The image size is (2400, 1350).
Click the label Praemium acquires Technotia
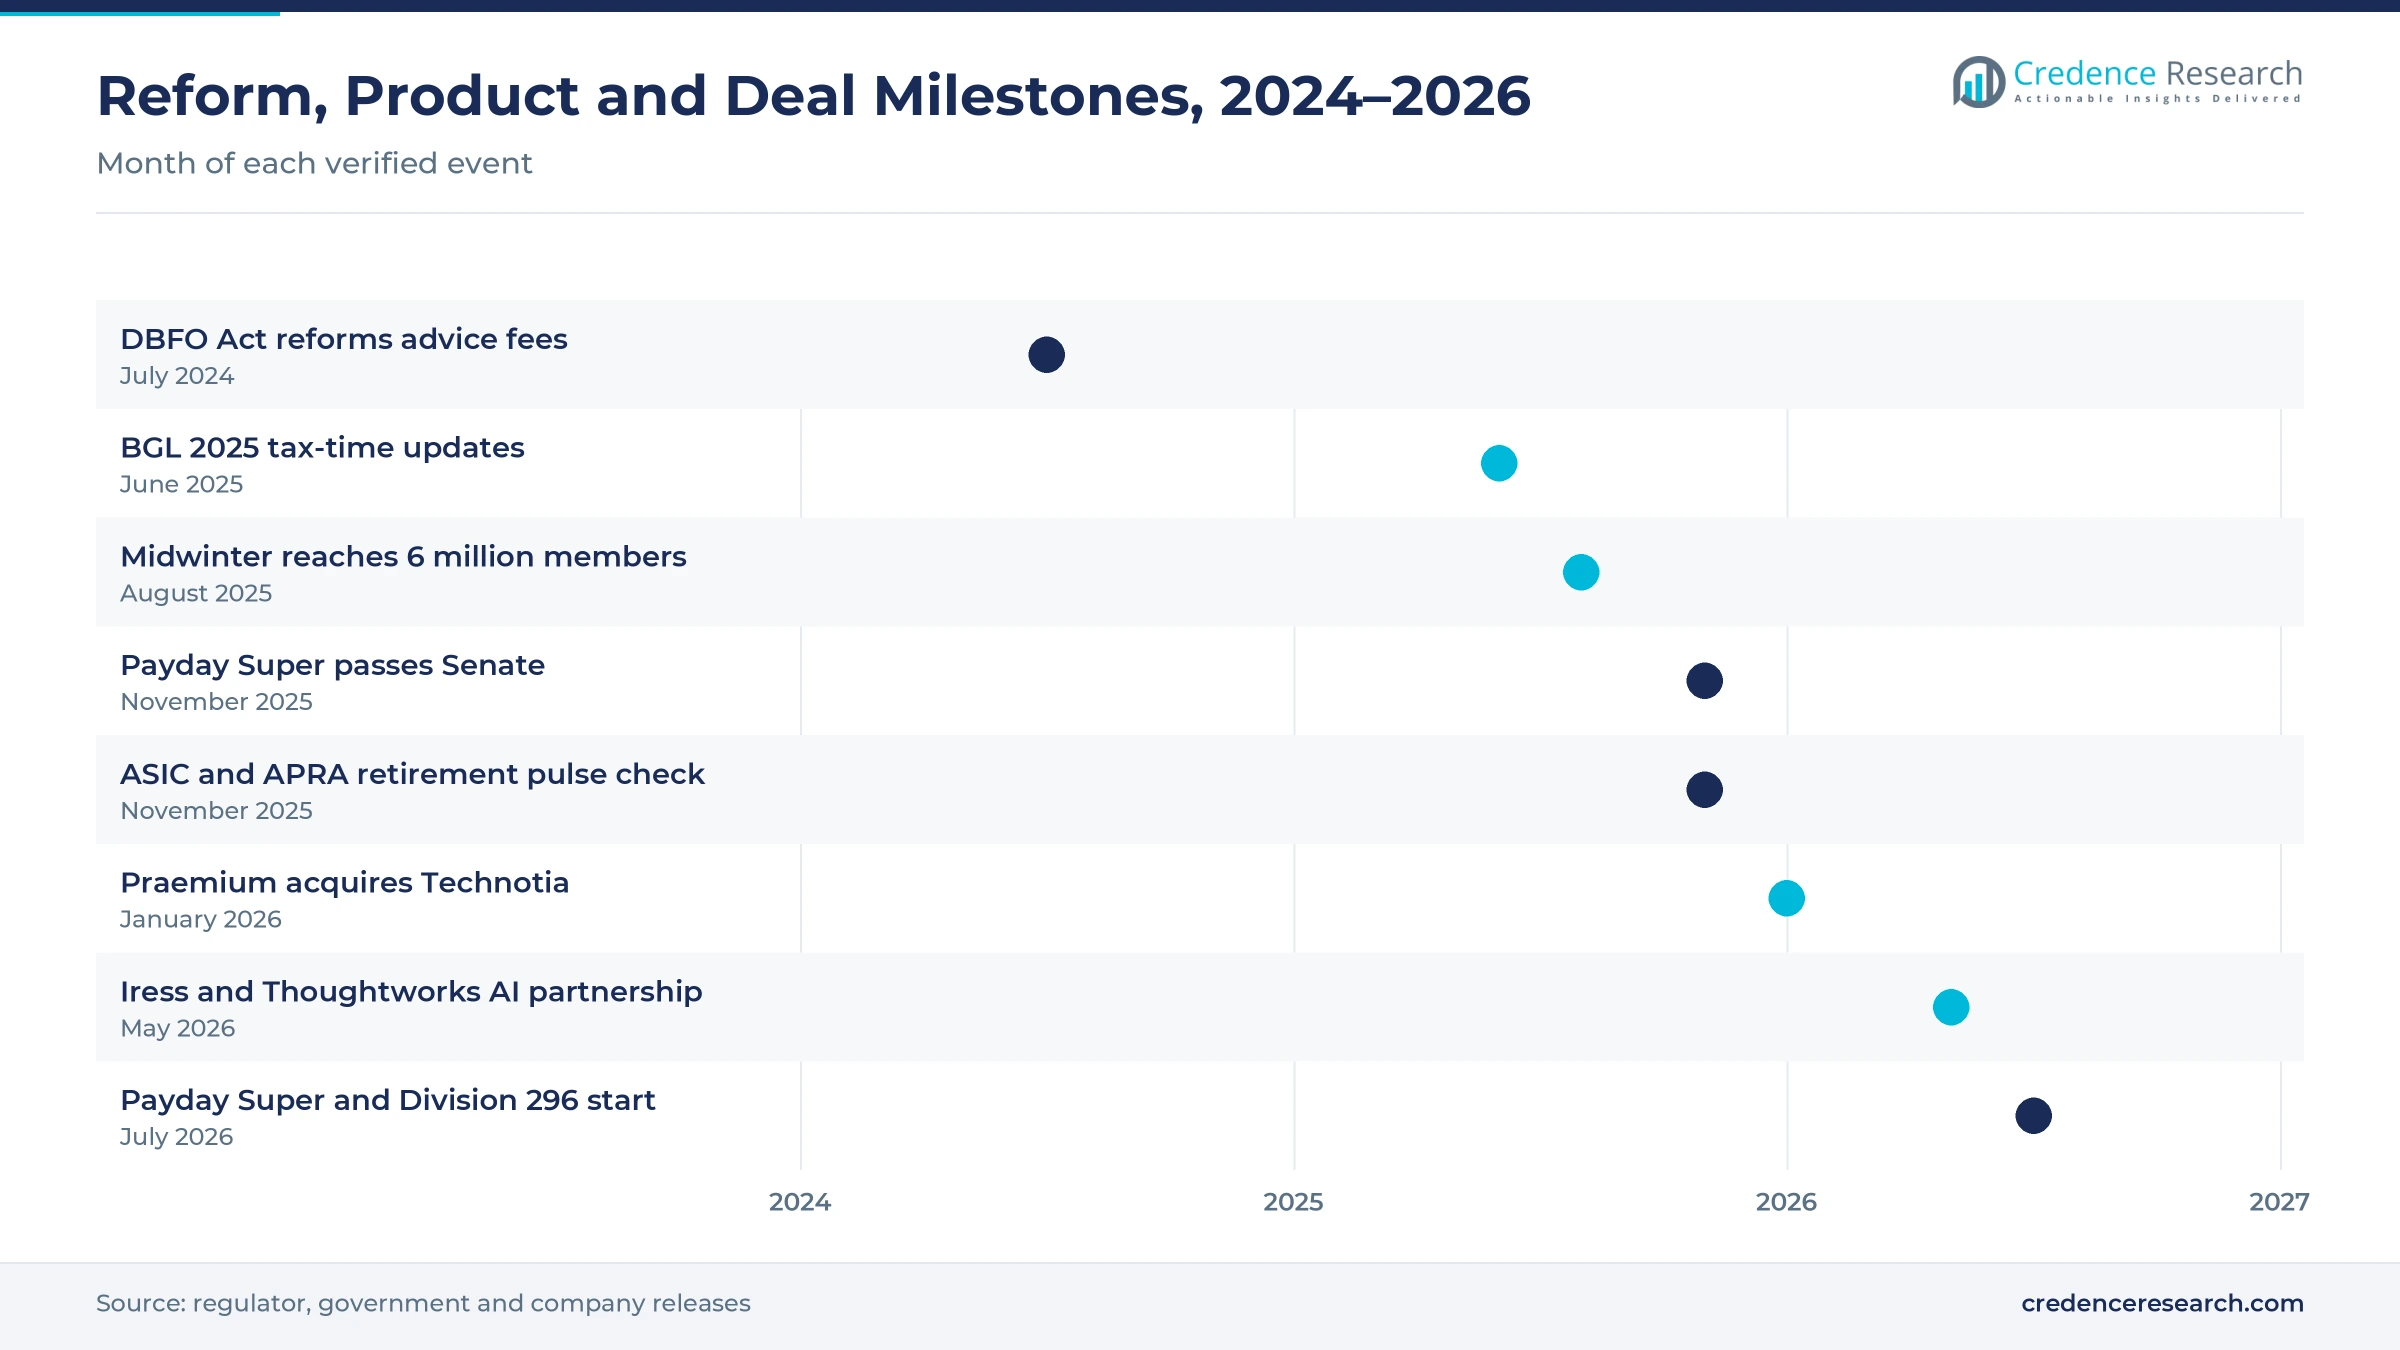click(344, 883)
